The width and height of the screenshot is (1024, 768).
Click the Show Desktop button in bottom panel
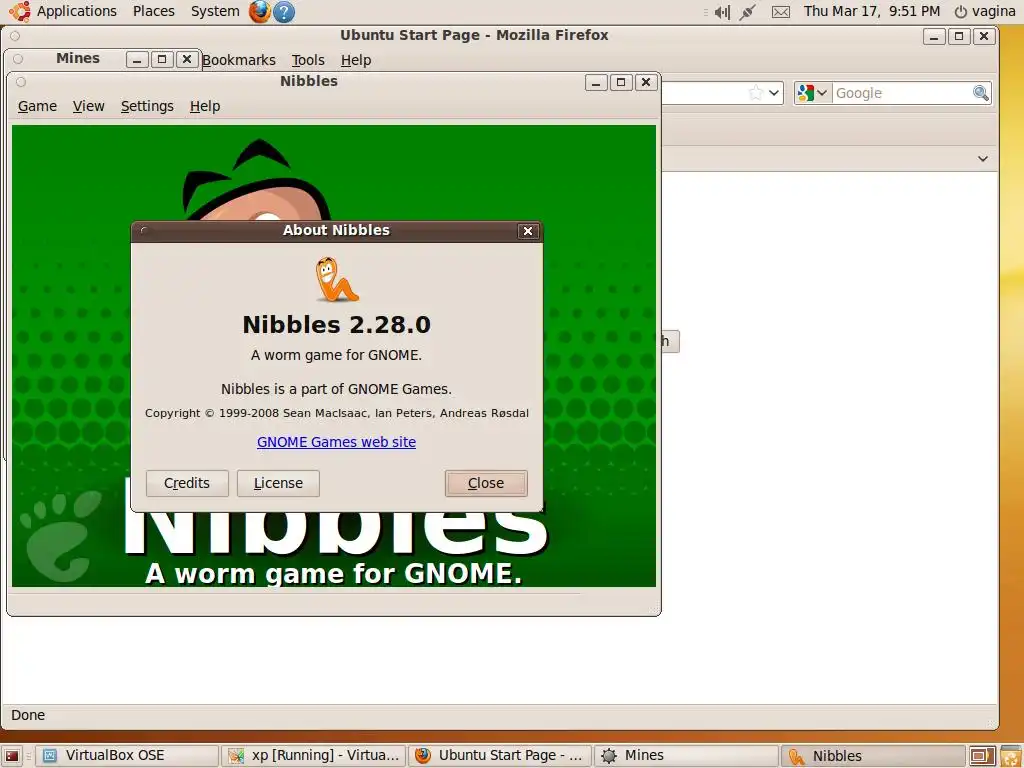(11, 756)
